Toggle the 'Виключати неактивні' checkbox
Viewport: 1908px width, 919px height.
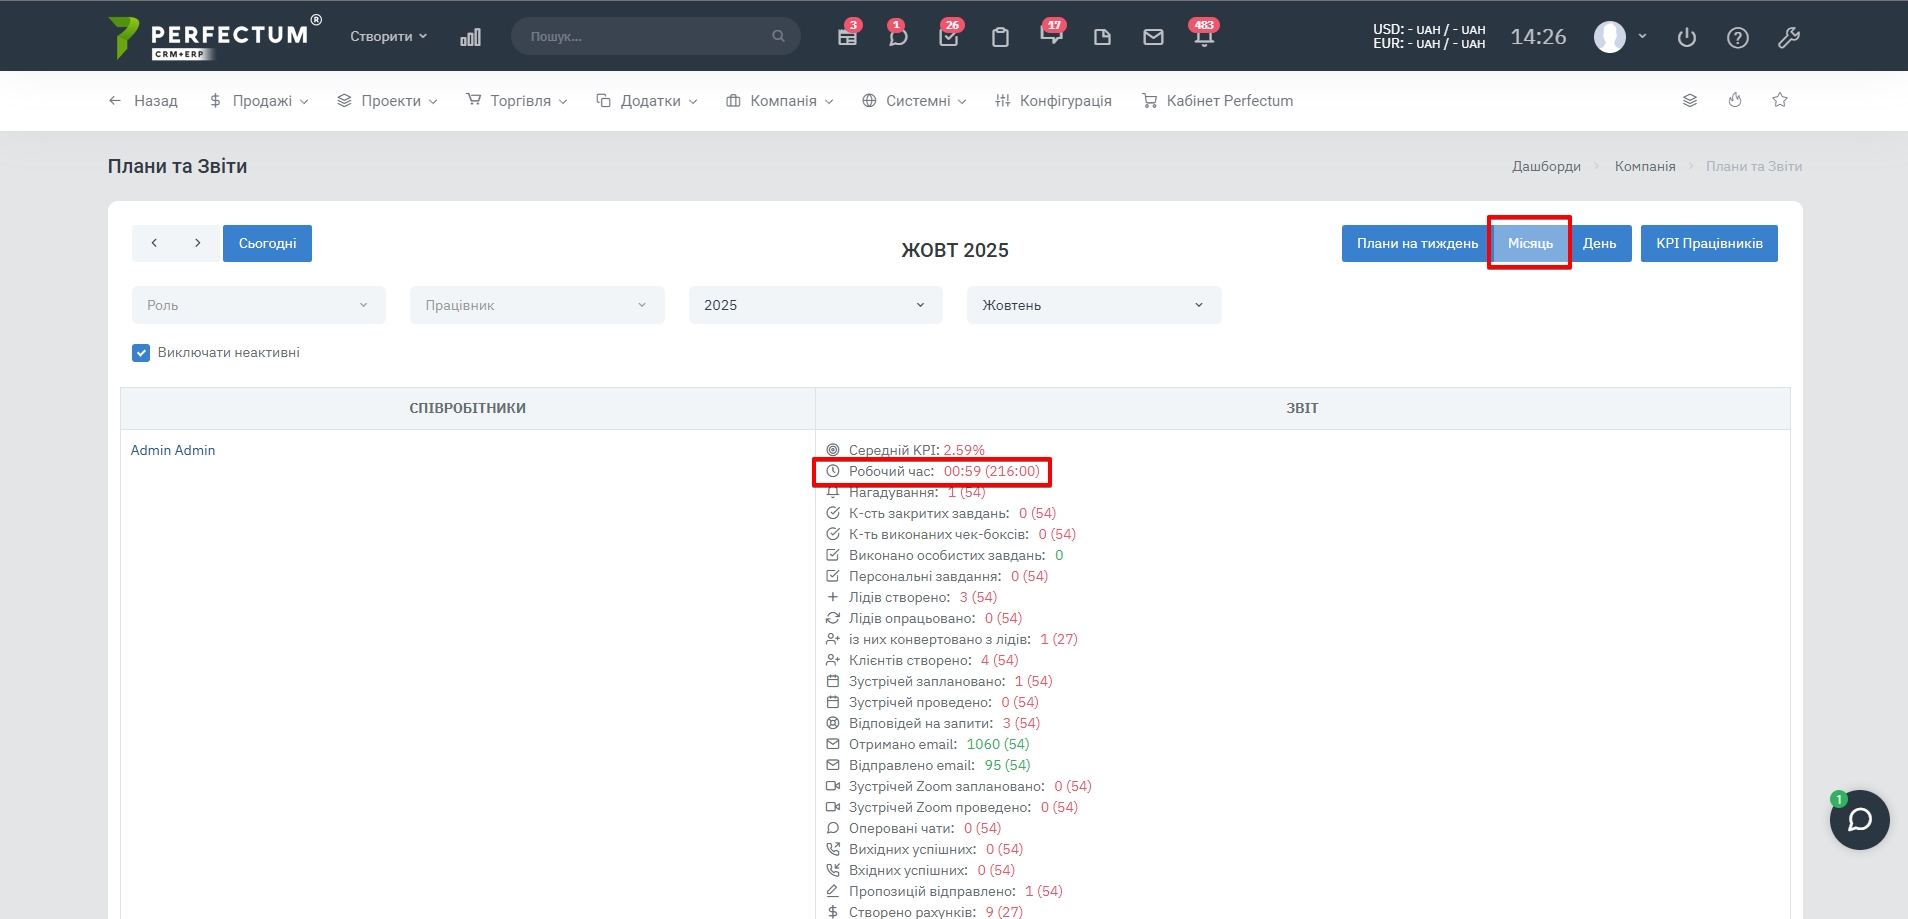pos(141,353)
